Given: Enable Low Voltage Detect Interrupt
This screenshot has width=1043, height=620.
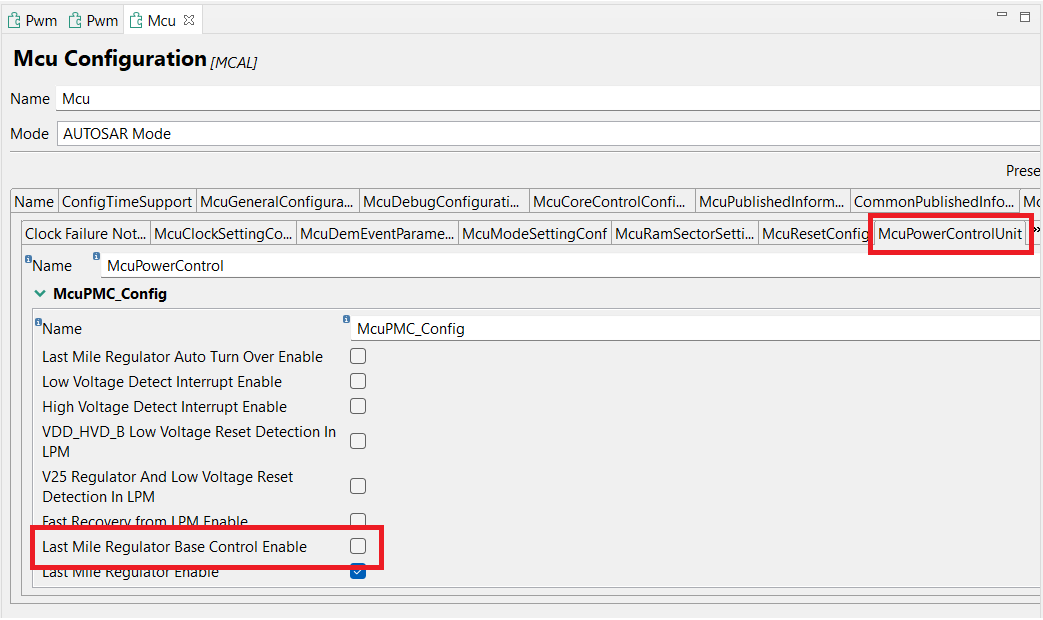Looking at the screenshot, I should [x=357, y=381].
